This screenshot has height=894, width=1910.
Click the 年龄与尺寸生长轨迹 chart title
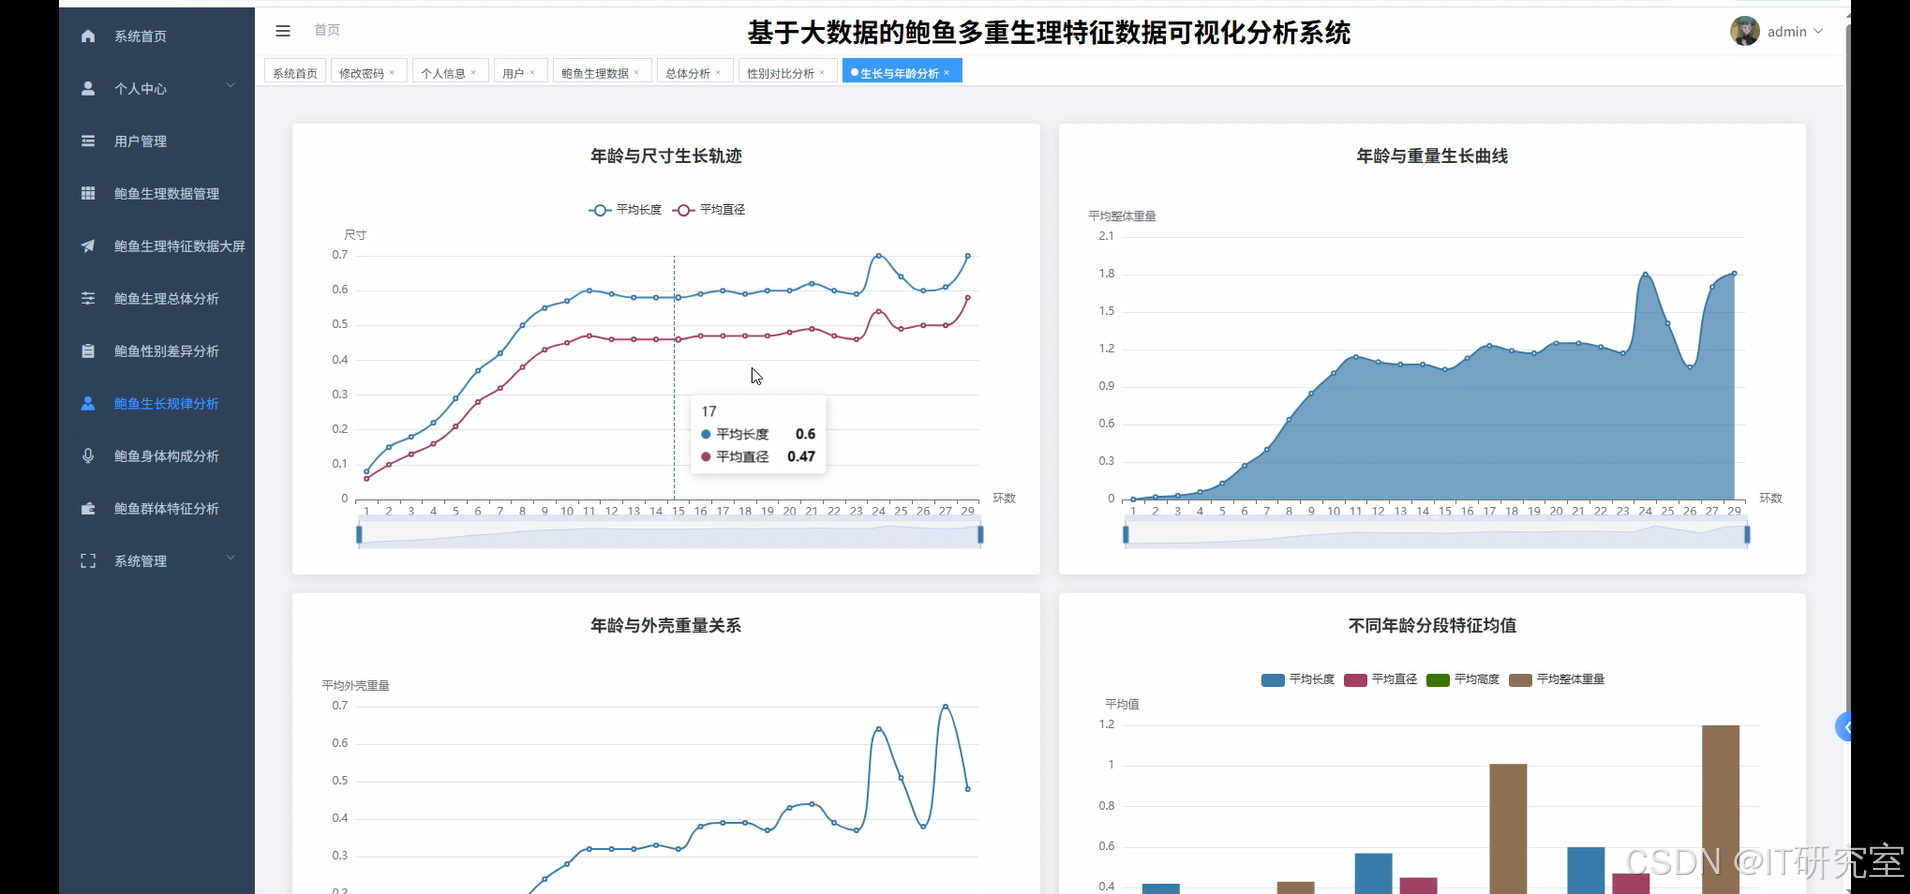click(666, 156)
